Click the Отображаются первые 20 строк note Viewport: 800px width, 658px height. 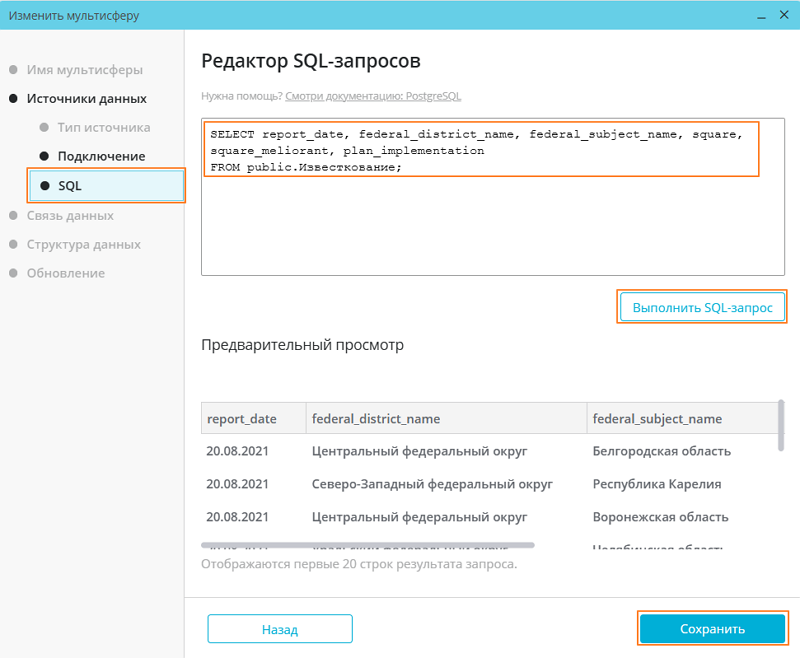point(359,564)
